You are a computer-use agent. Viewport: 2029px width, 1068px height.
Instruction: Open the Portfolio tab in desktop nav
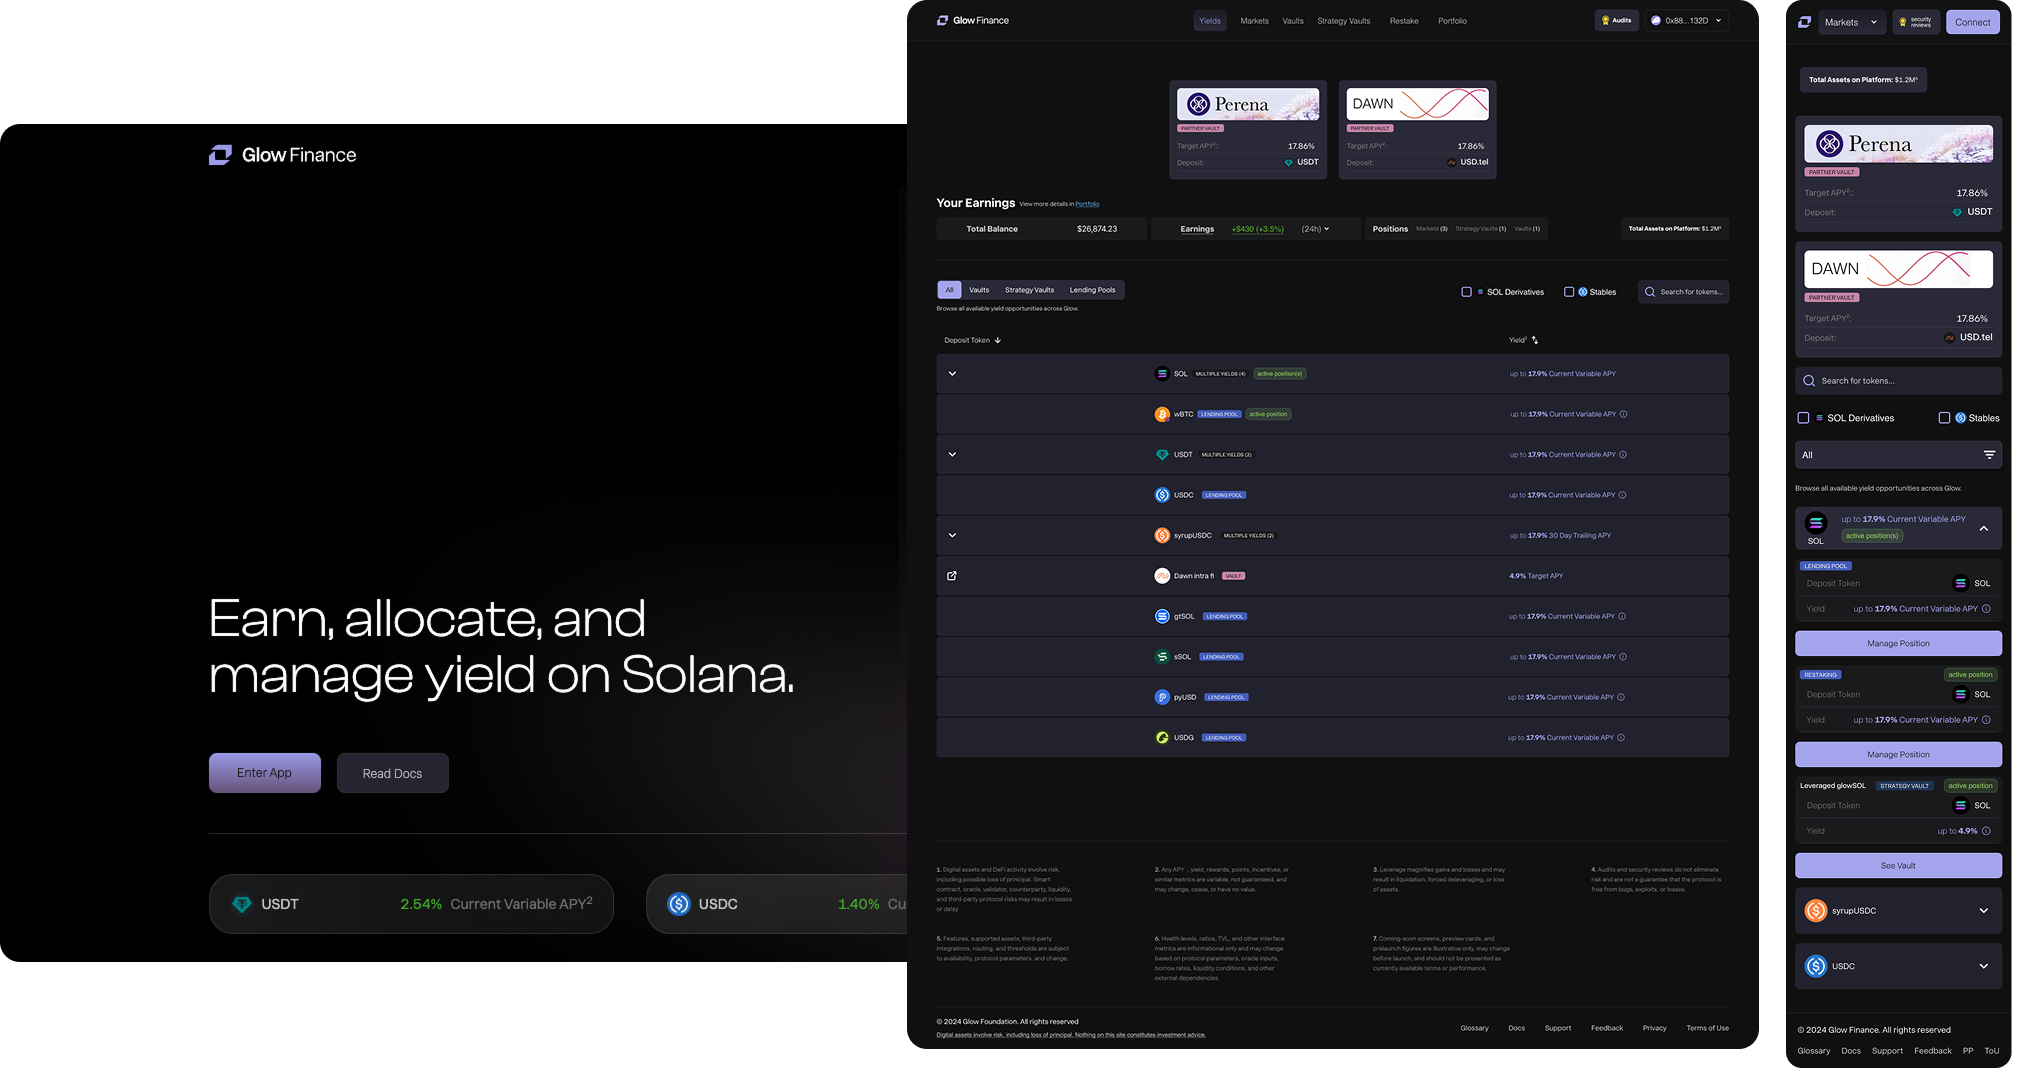tap(1452, 21)
